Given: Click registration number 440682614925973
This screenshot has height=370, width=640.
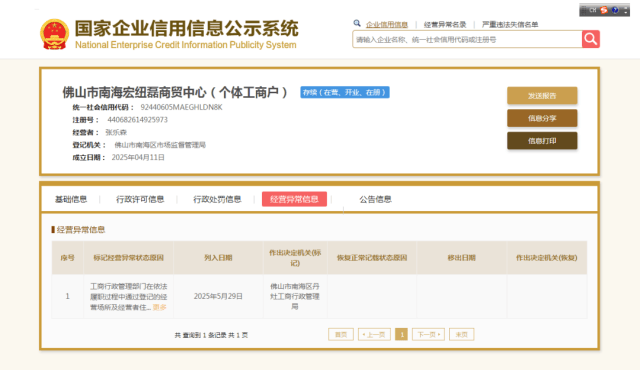Looking at the screenshot, I should (138, 120).
